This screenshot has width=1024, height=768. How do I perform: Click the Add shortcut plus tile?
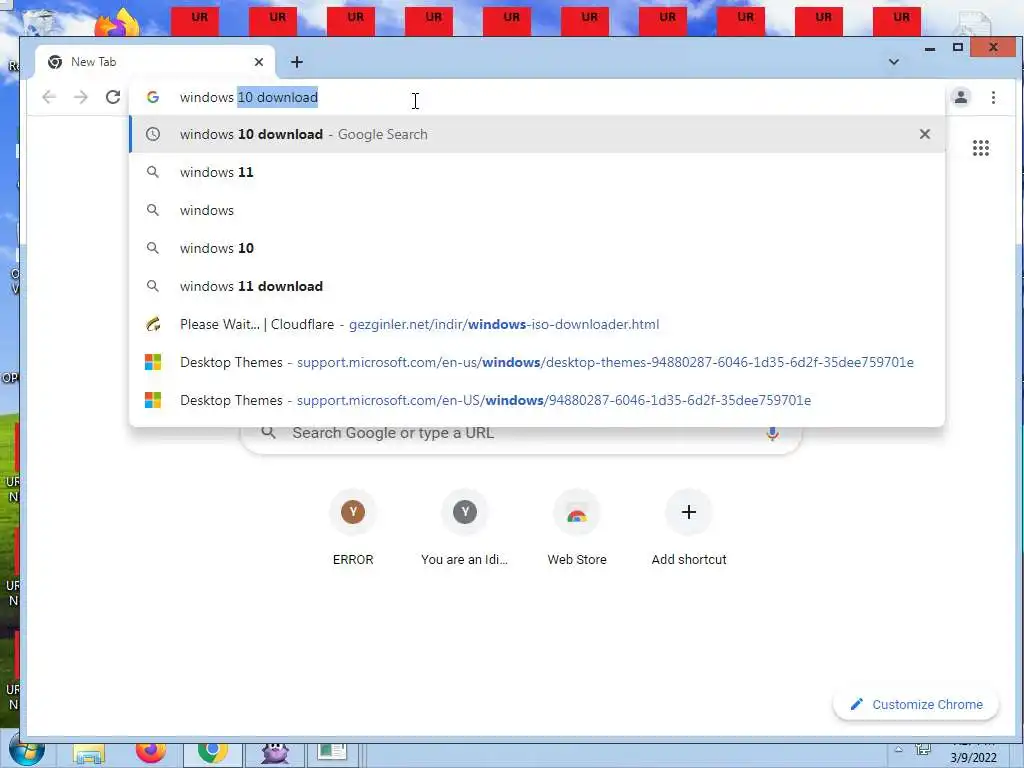click(688, 529)
